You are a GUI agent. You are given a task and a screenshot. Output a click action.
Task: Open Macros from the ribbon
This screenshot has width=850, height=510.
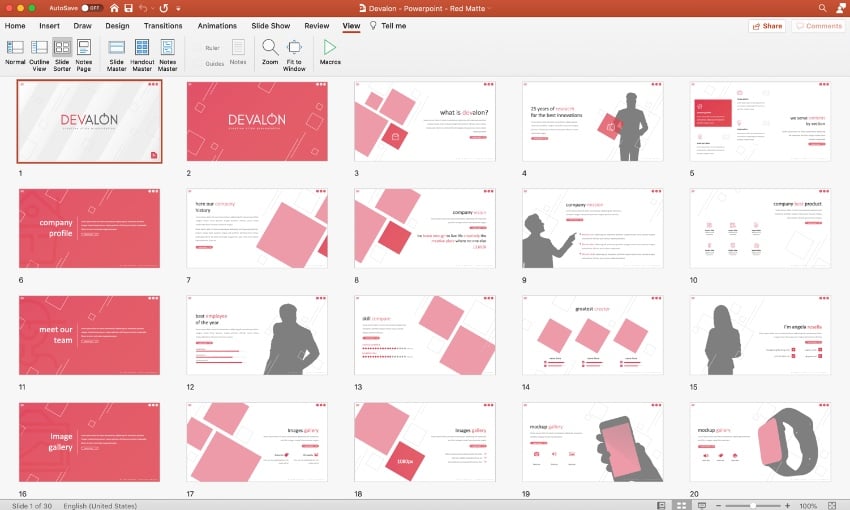pyautogui.click(x=330, y=50)
